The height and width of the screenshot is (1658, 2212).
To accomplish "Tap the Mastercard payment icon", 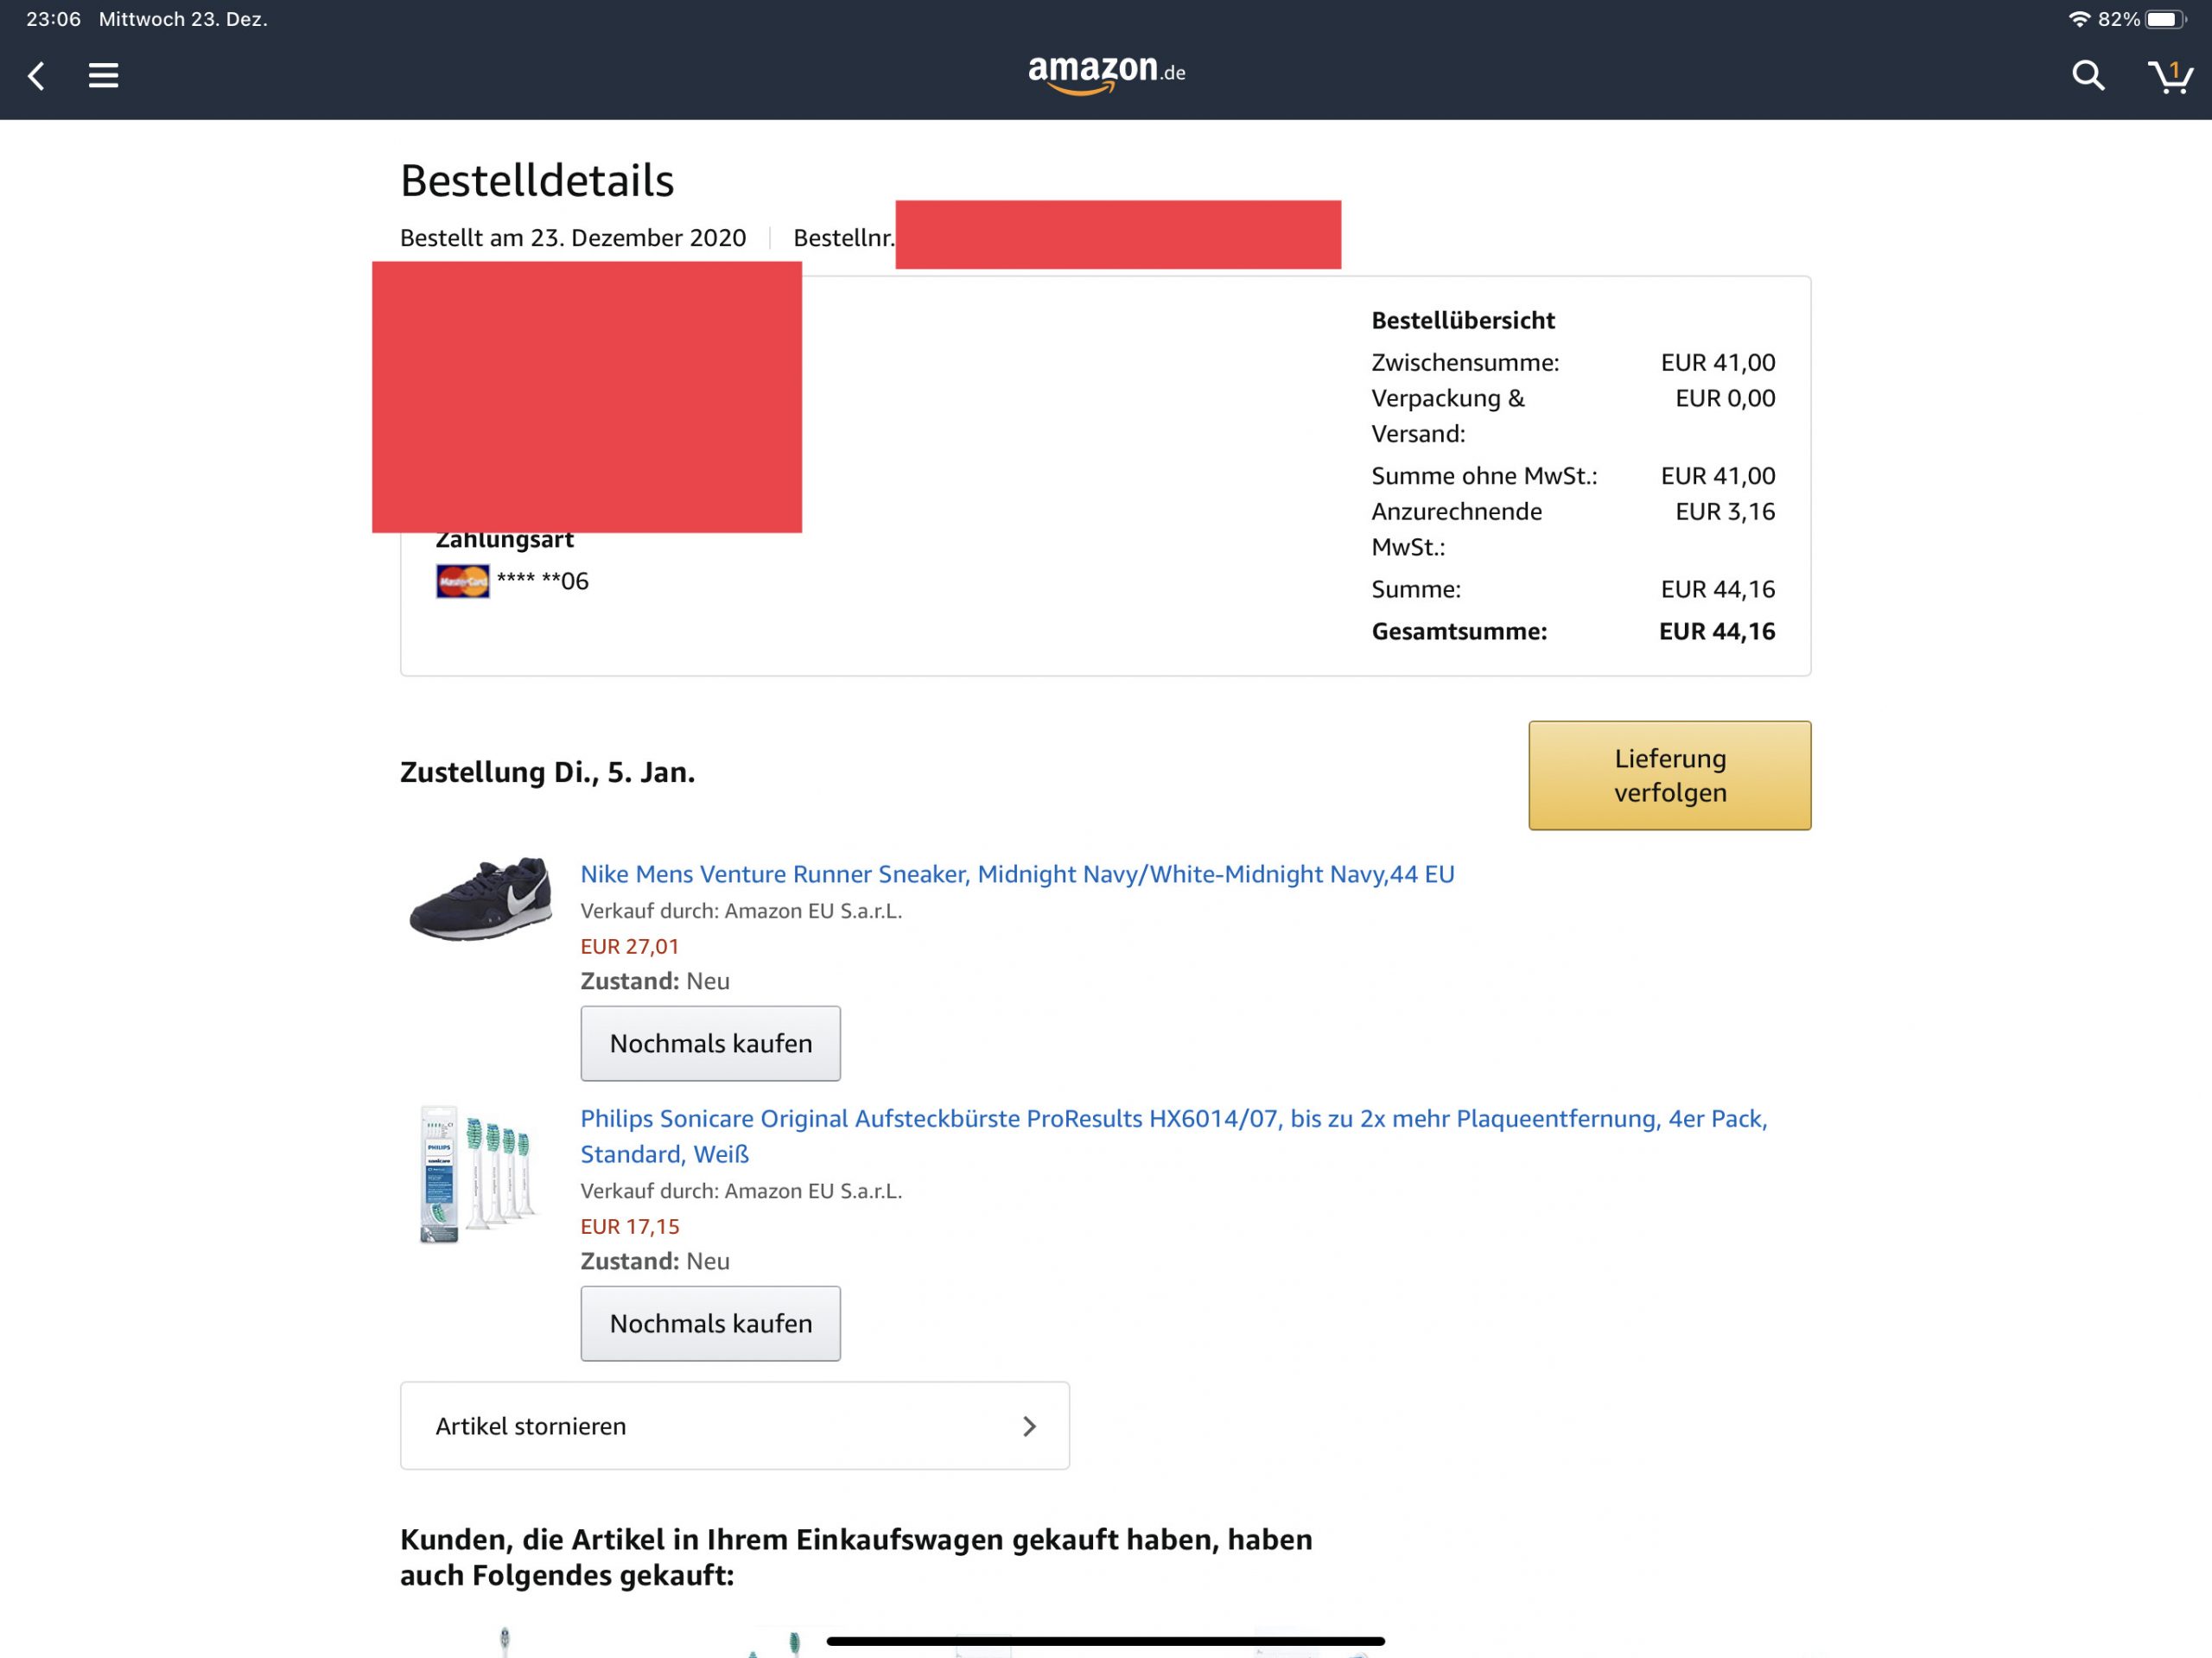I will 463,581.
